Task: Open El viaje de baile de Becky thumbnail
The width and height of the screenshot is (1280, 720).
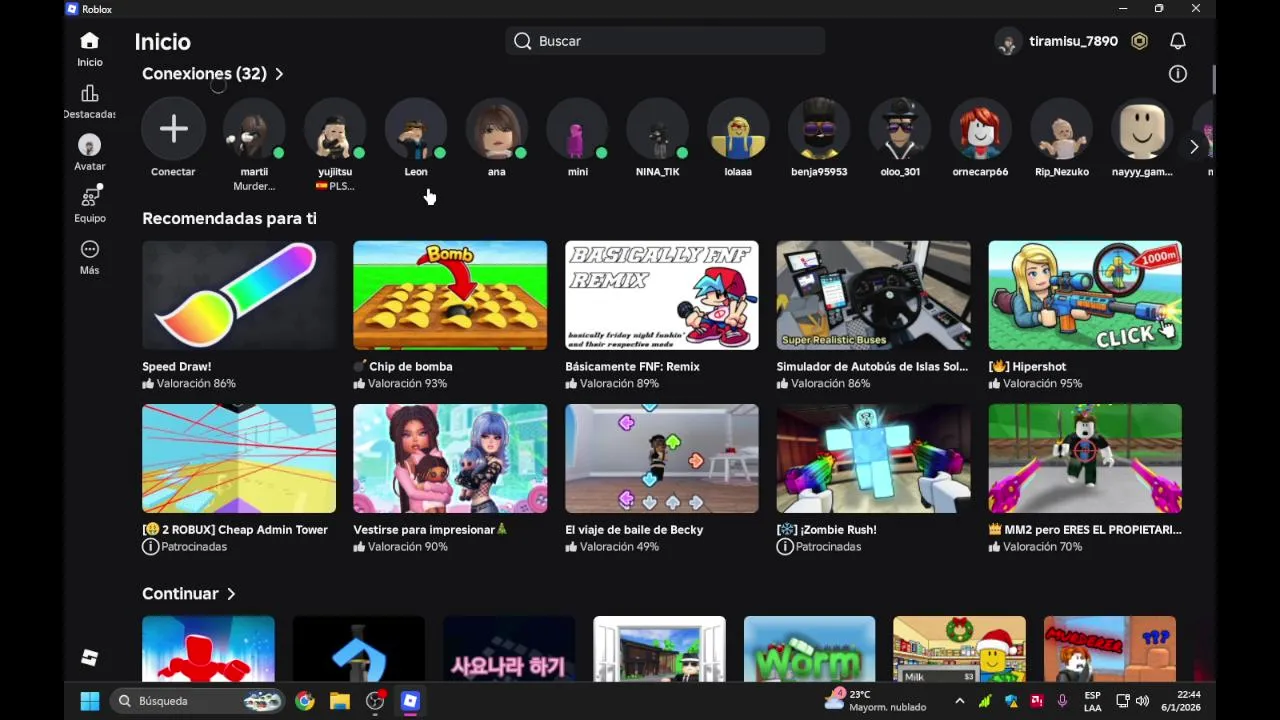Action: (x=662, y=458)
